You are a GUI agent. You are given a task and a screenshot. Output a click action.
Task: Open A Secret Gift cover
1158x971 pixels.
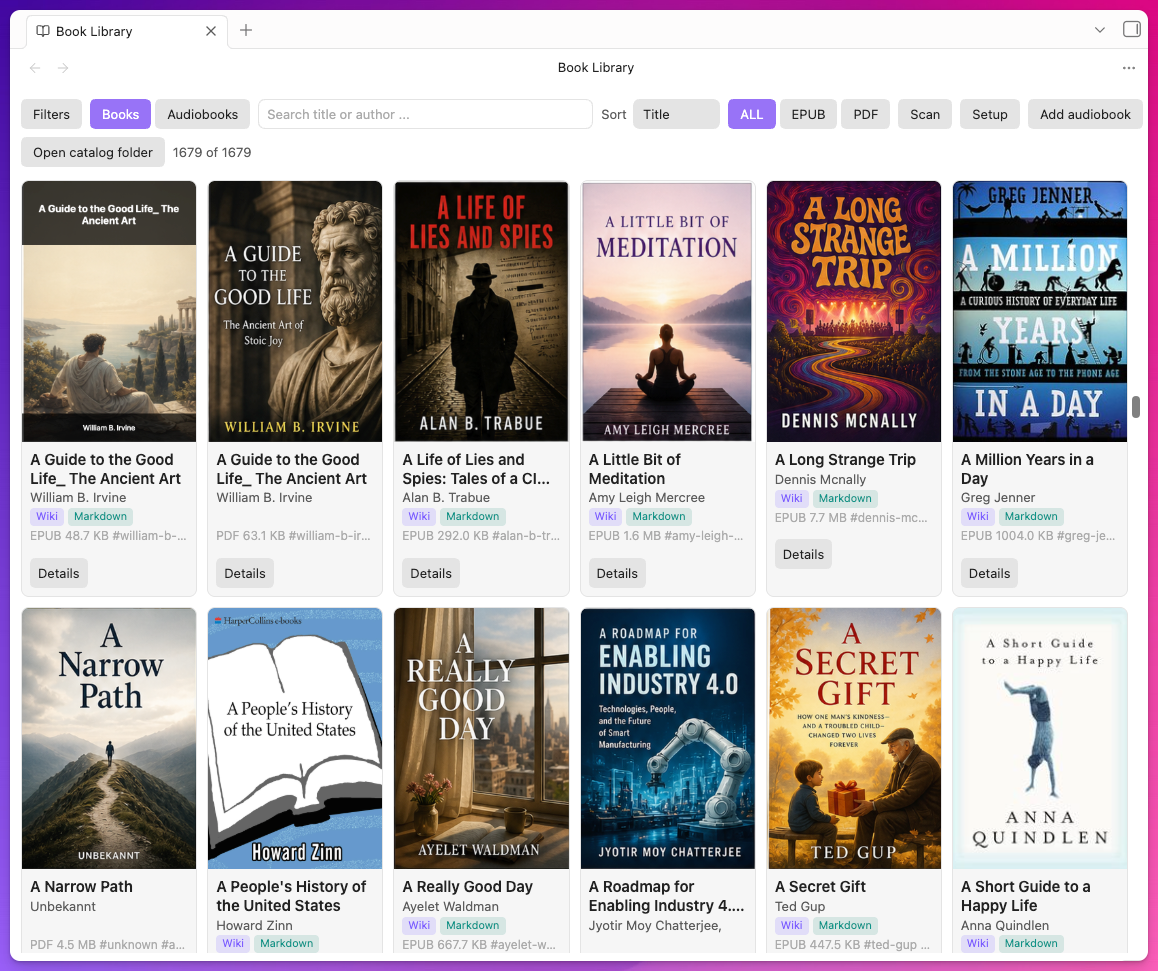click(x=854, y=738)
